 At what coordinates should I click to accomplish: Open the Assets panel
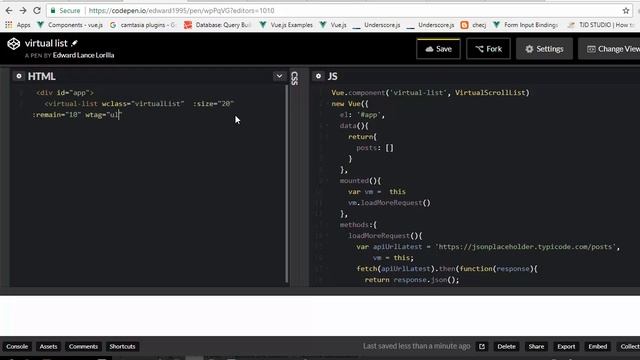click(x=48, y=347)
